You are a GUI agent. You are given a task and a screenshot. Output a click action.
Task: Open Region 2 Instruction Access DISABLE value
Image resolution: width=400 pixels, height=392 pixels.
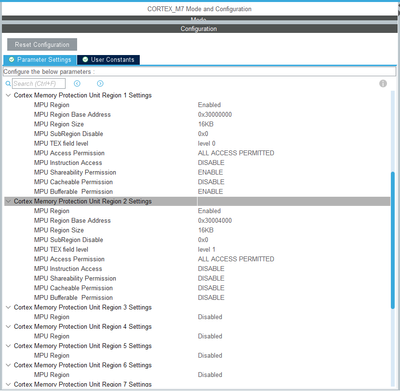pyautogui.click(x=211, y=269)
